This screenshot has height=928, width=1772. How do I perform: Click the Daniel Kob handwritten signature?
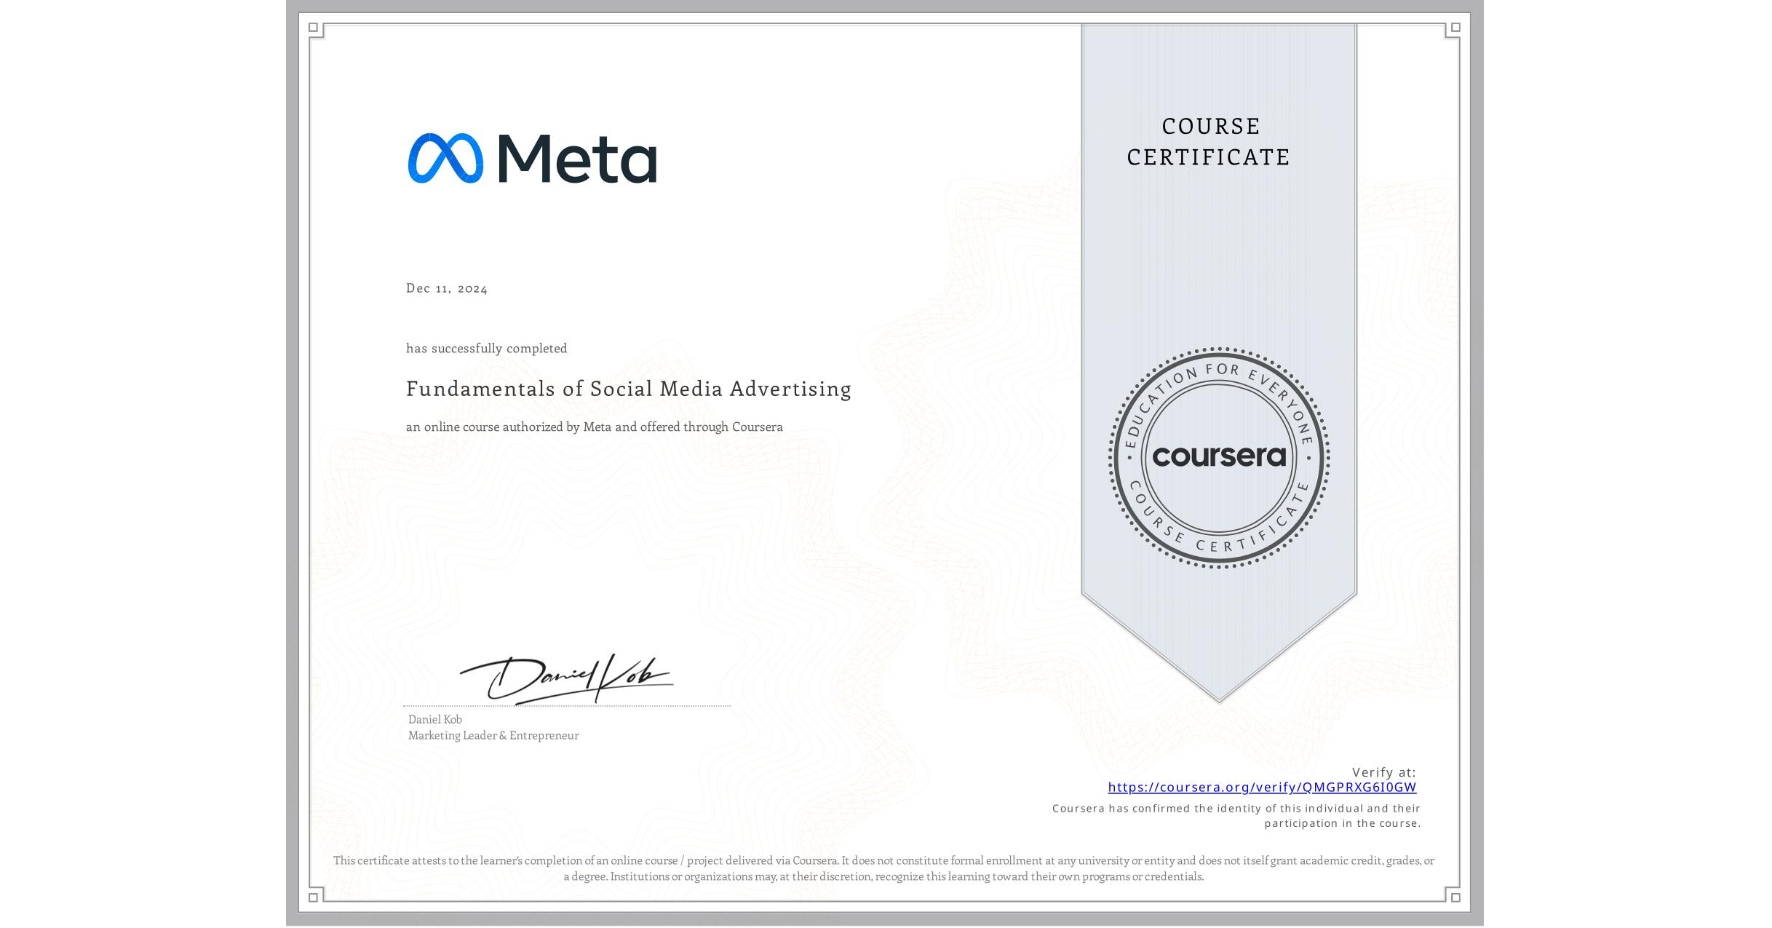(567, 679)
